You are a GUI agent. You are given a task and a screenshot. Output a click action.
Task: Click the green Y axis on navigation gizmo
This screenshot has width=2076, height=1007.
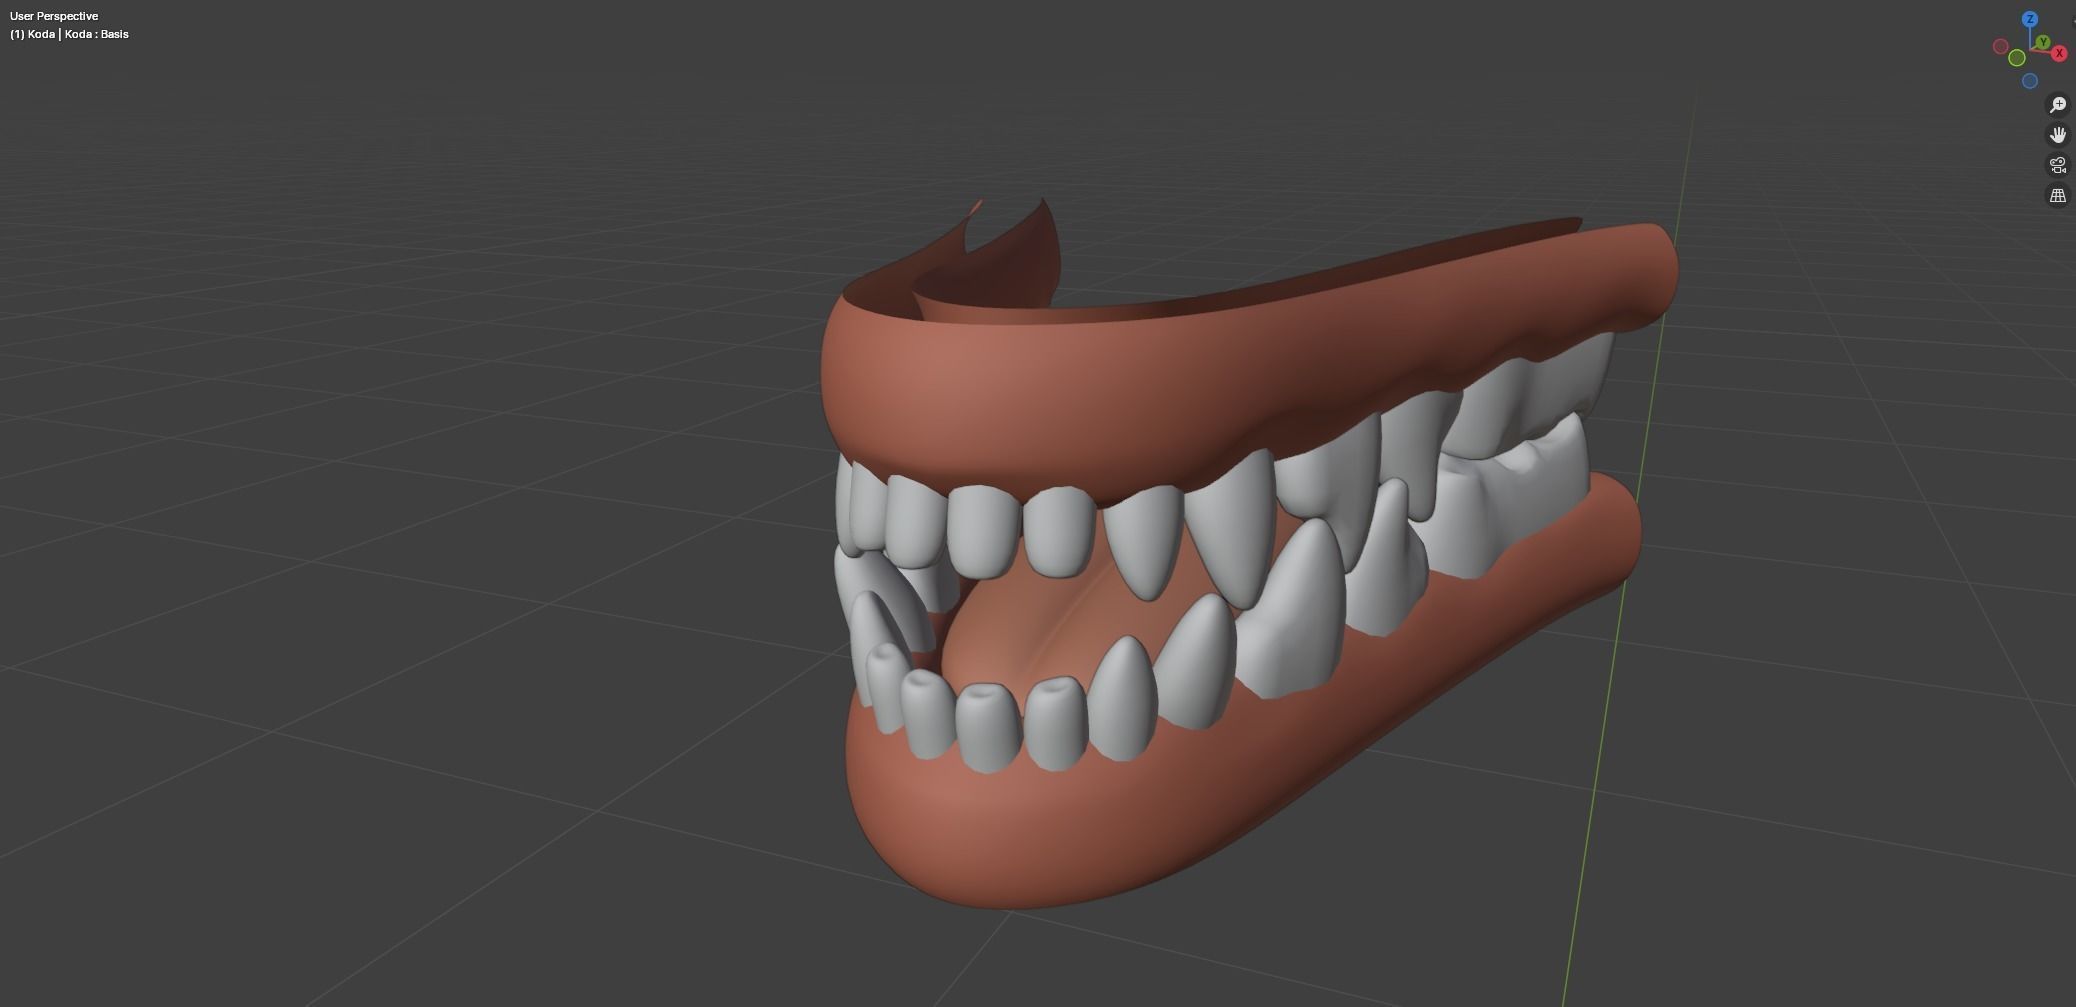[x=2043, y=42]
